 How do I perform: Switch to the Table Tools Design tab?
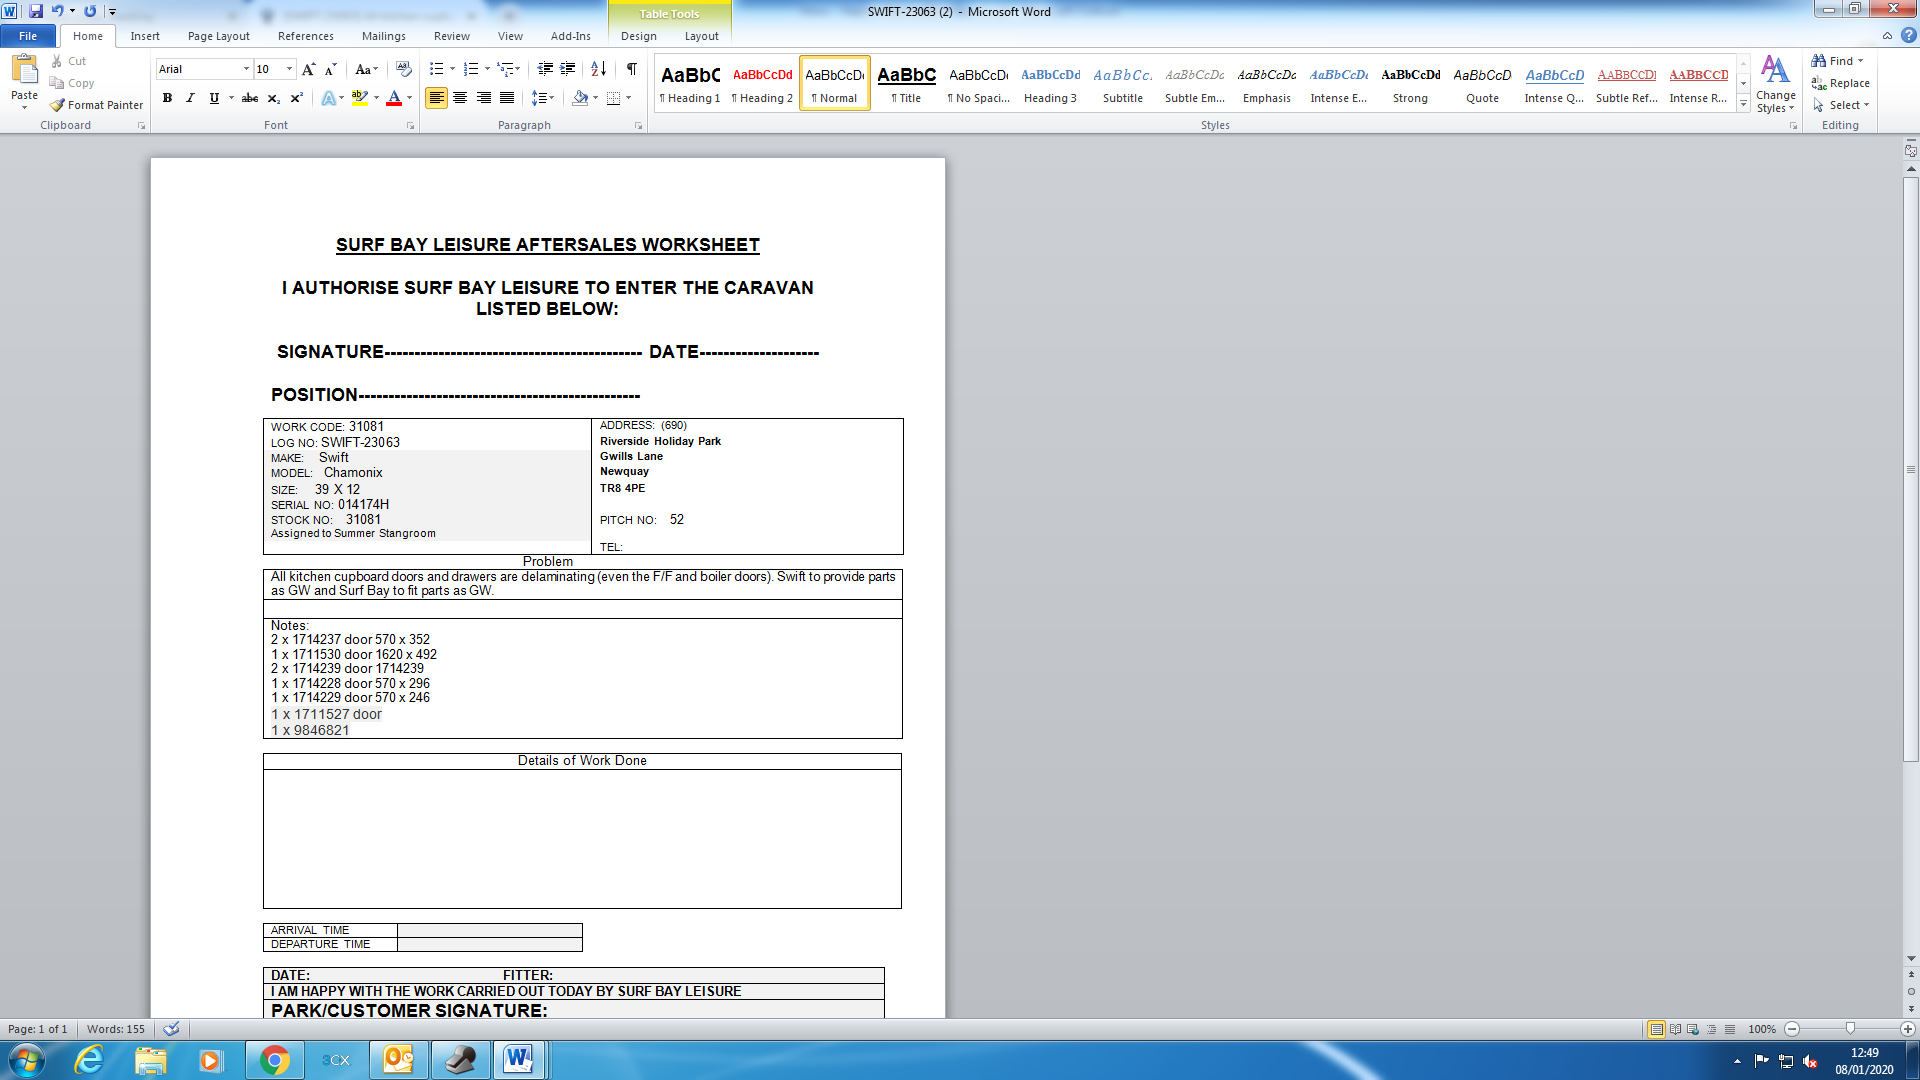point(638,36)
